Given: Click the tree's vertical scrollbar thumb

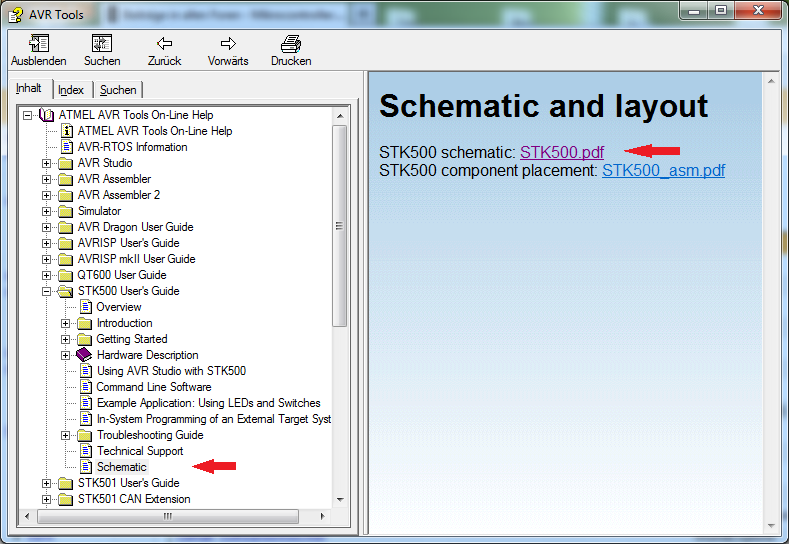Looking at the screenshot, I should [x=340, y=226].
